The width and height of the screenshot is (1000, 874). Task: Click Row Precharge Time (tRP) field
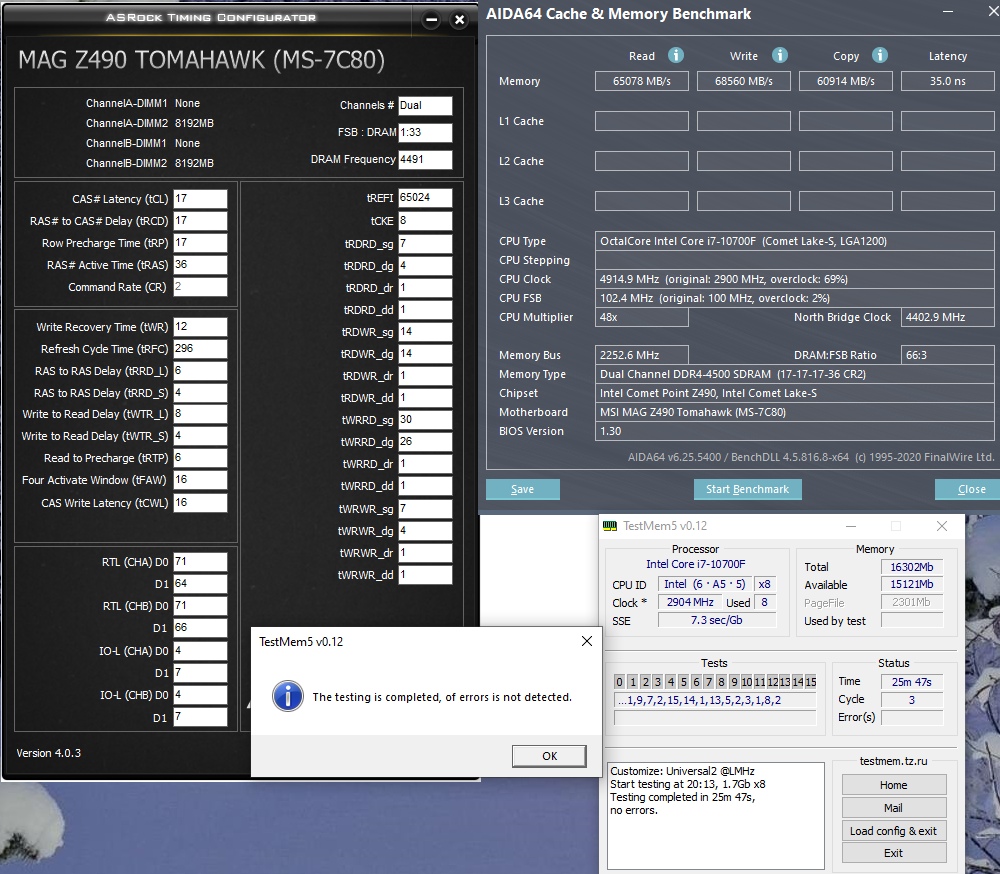click(x=200, y=242)
